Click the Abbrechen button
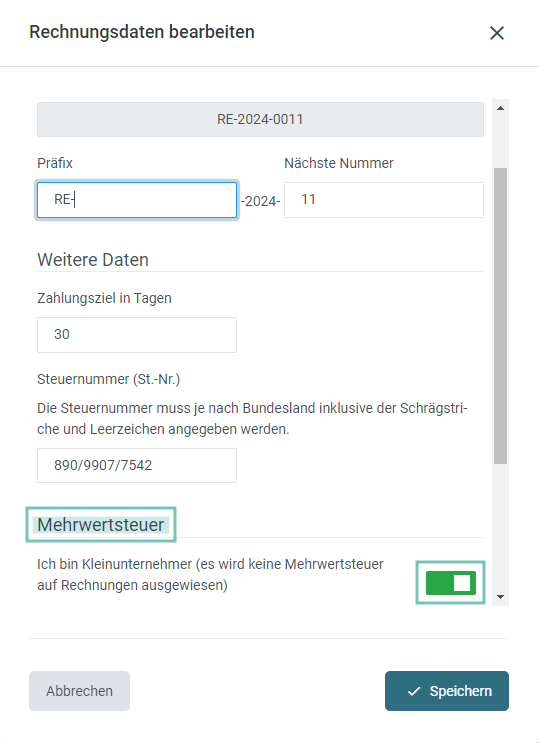The width and height of the screenshot is (539, 743). tap(79, 691)
